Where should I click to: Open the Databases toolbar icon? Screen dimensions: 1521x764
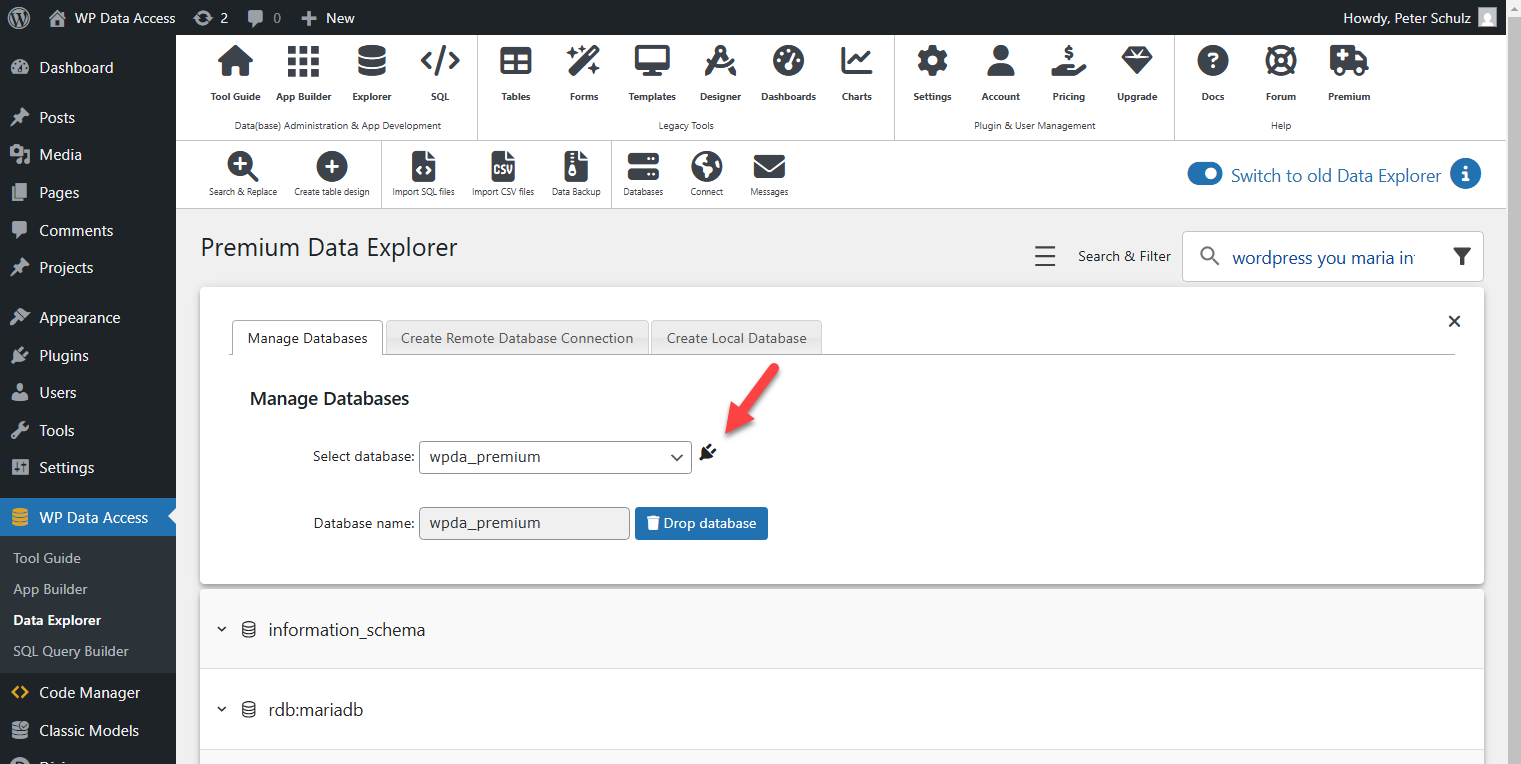pos(642,167)
